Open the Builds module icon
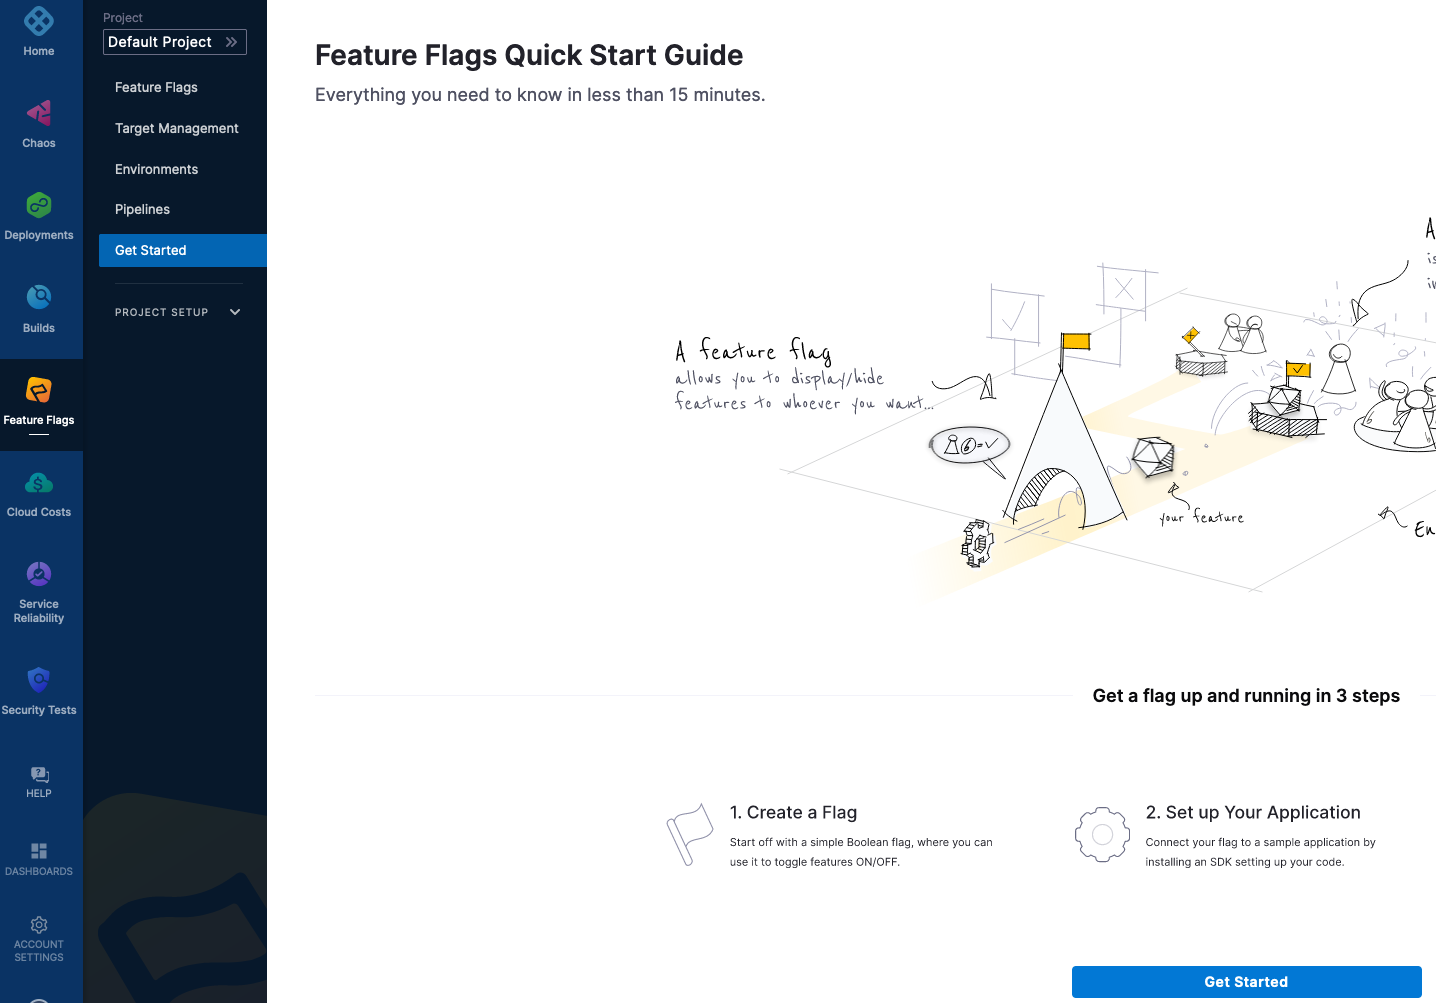 click(x=39, y=297)
